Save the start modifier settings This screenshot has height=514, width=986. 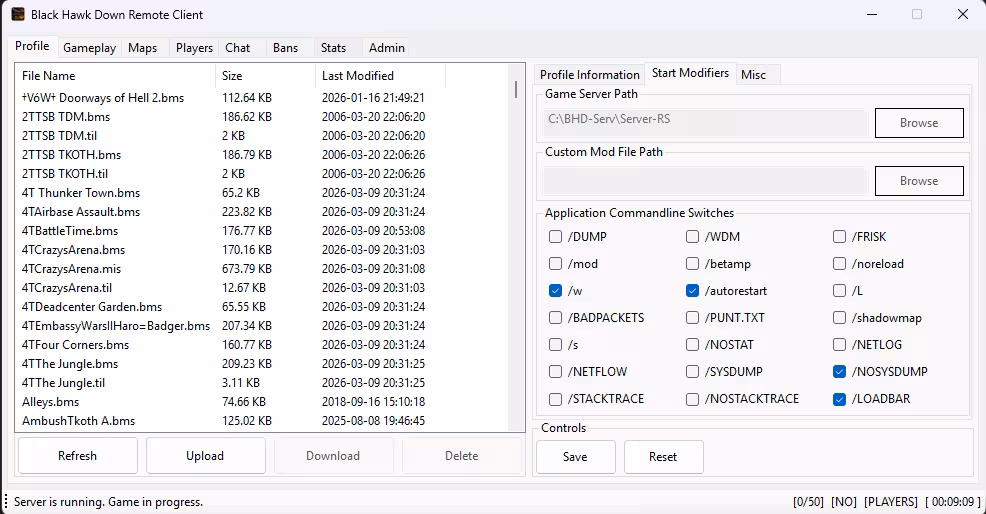click(x=575, y=457)
